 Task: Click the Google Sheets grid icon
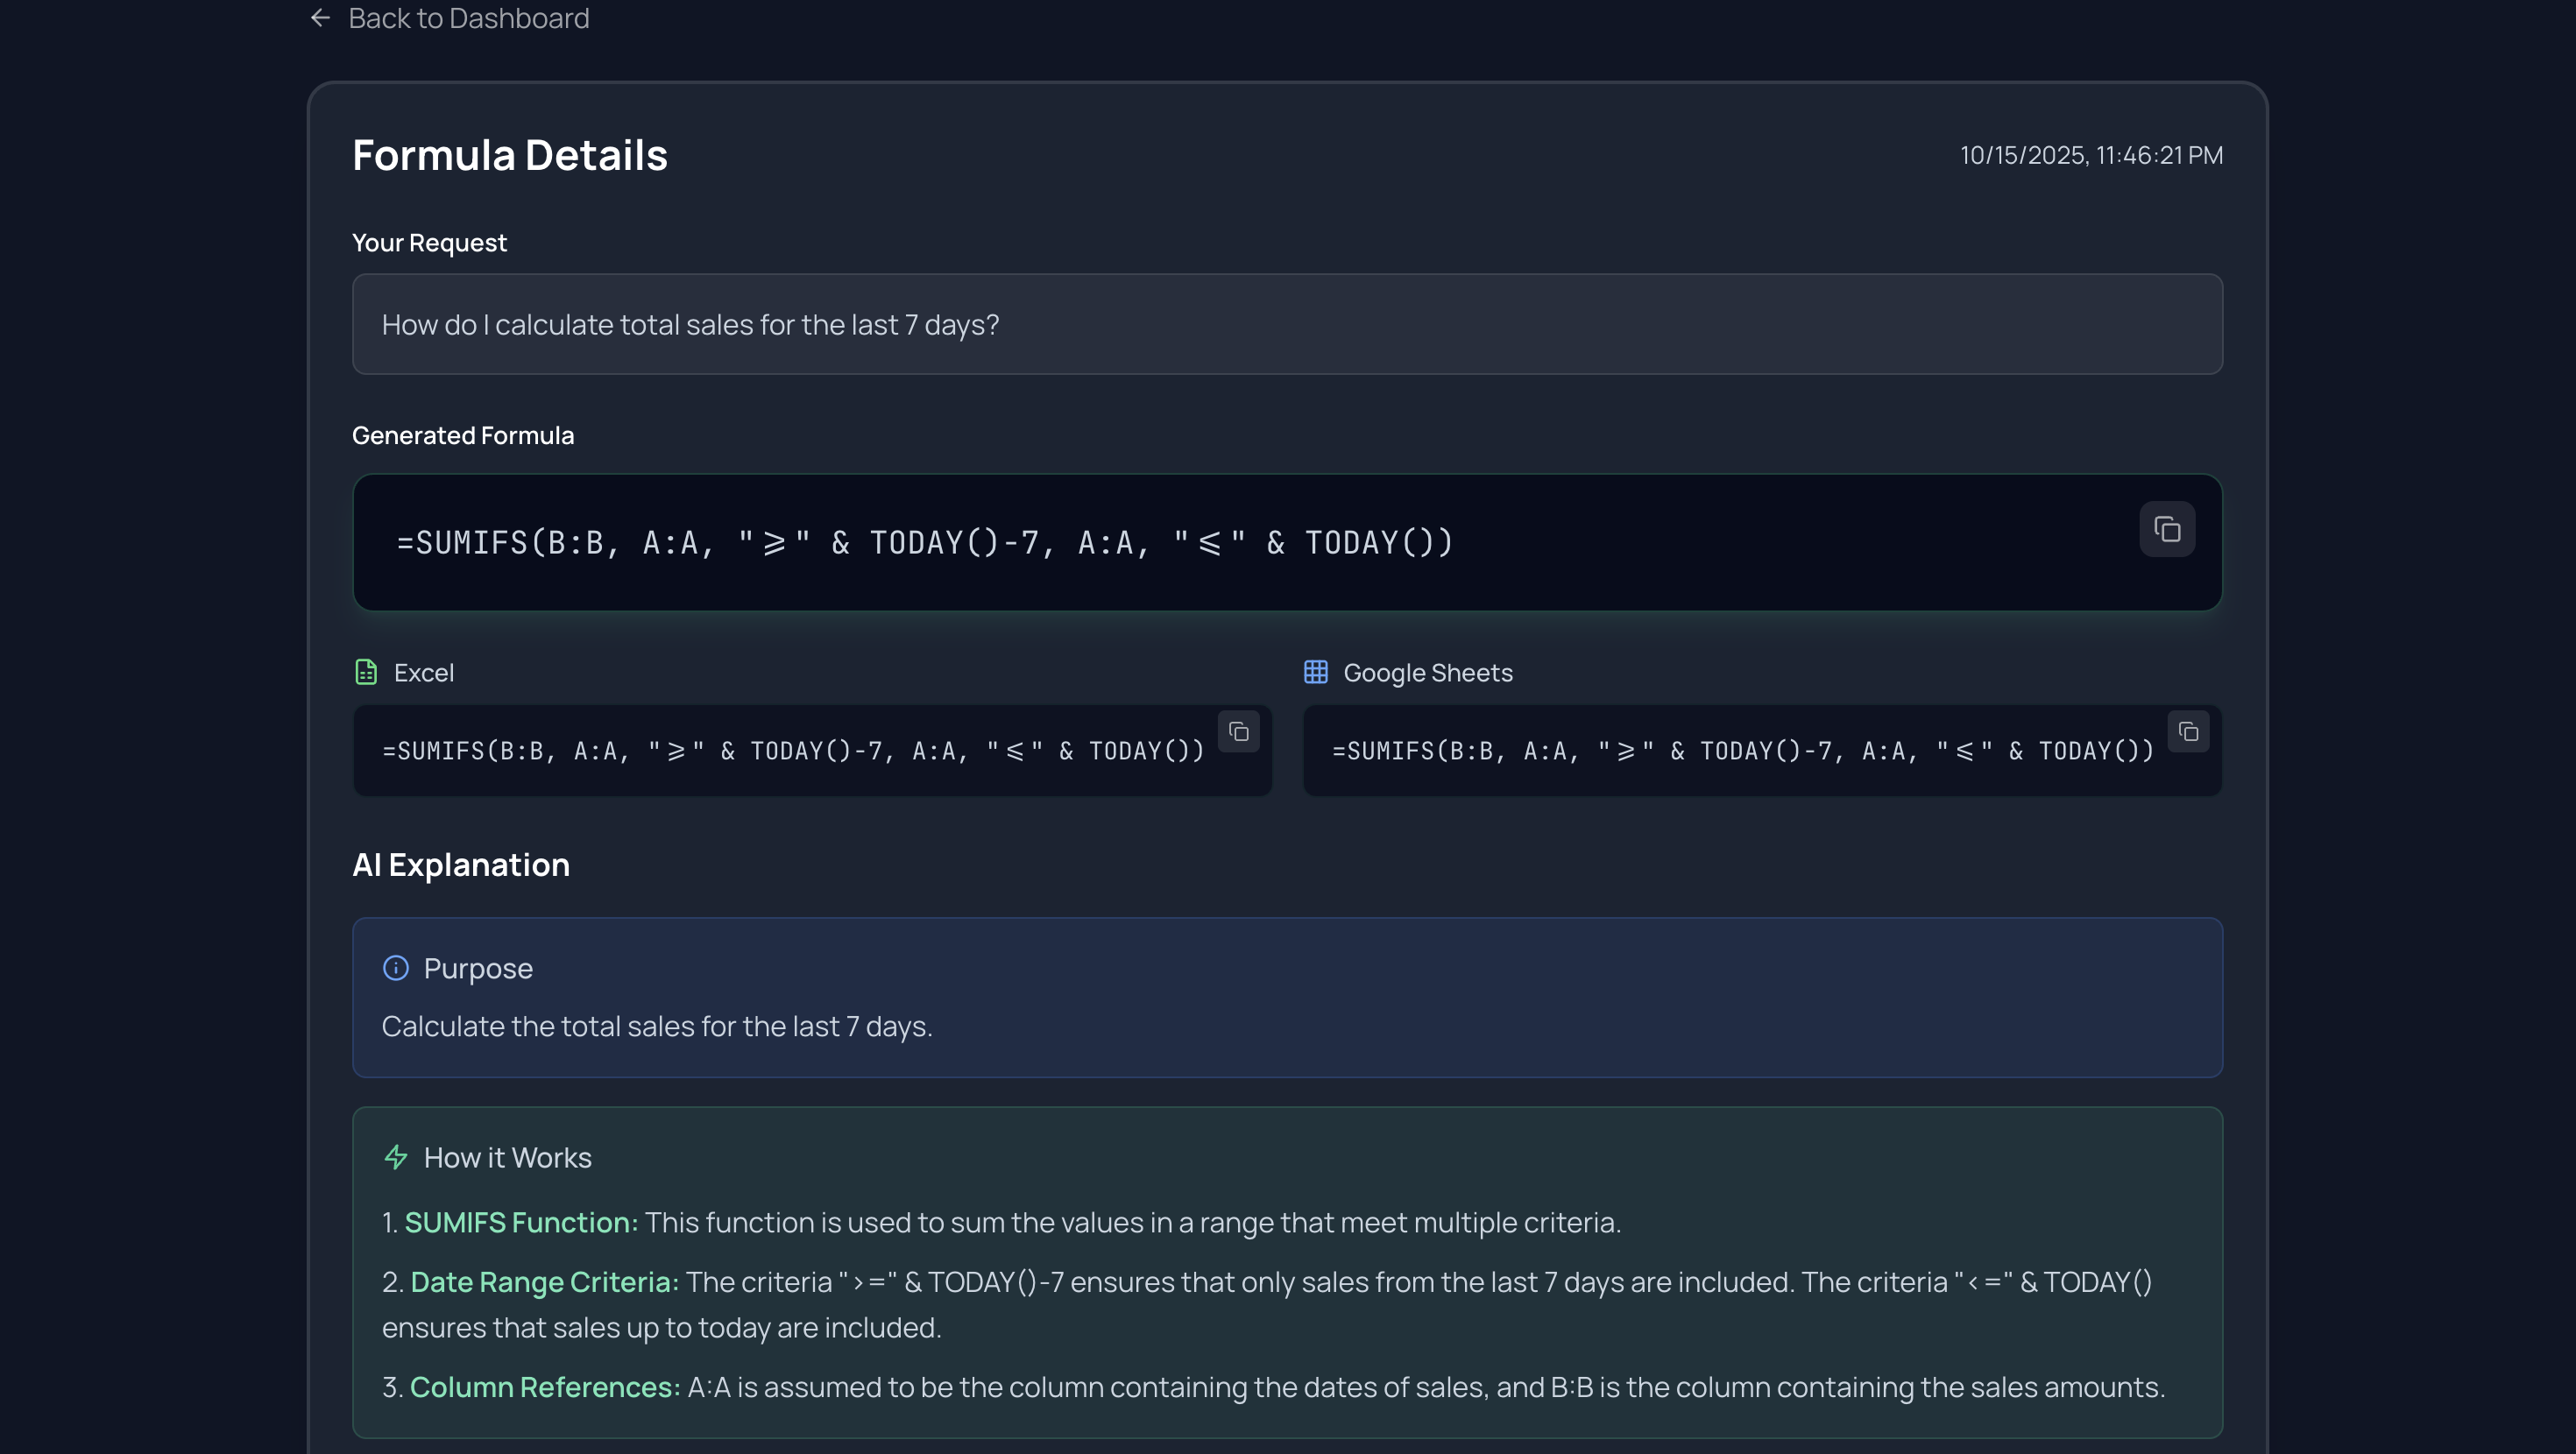1315,672
